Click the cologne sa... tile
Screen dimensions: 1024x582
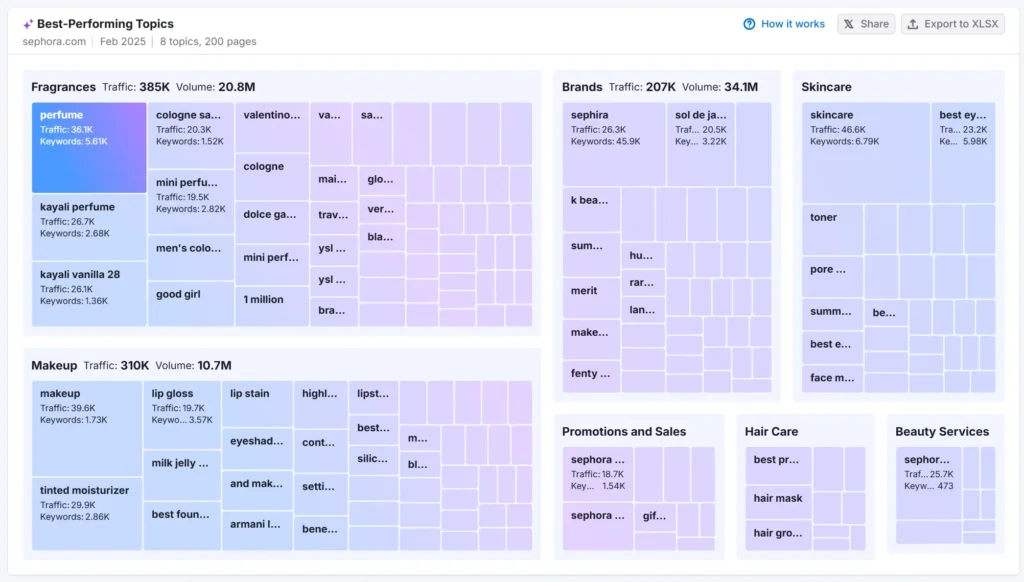[191, 135]
